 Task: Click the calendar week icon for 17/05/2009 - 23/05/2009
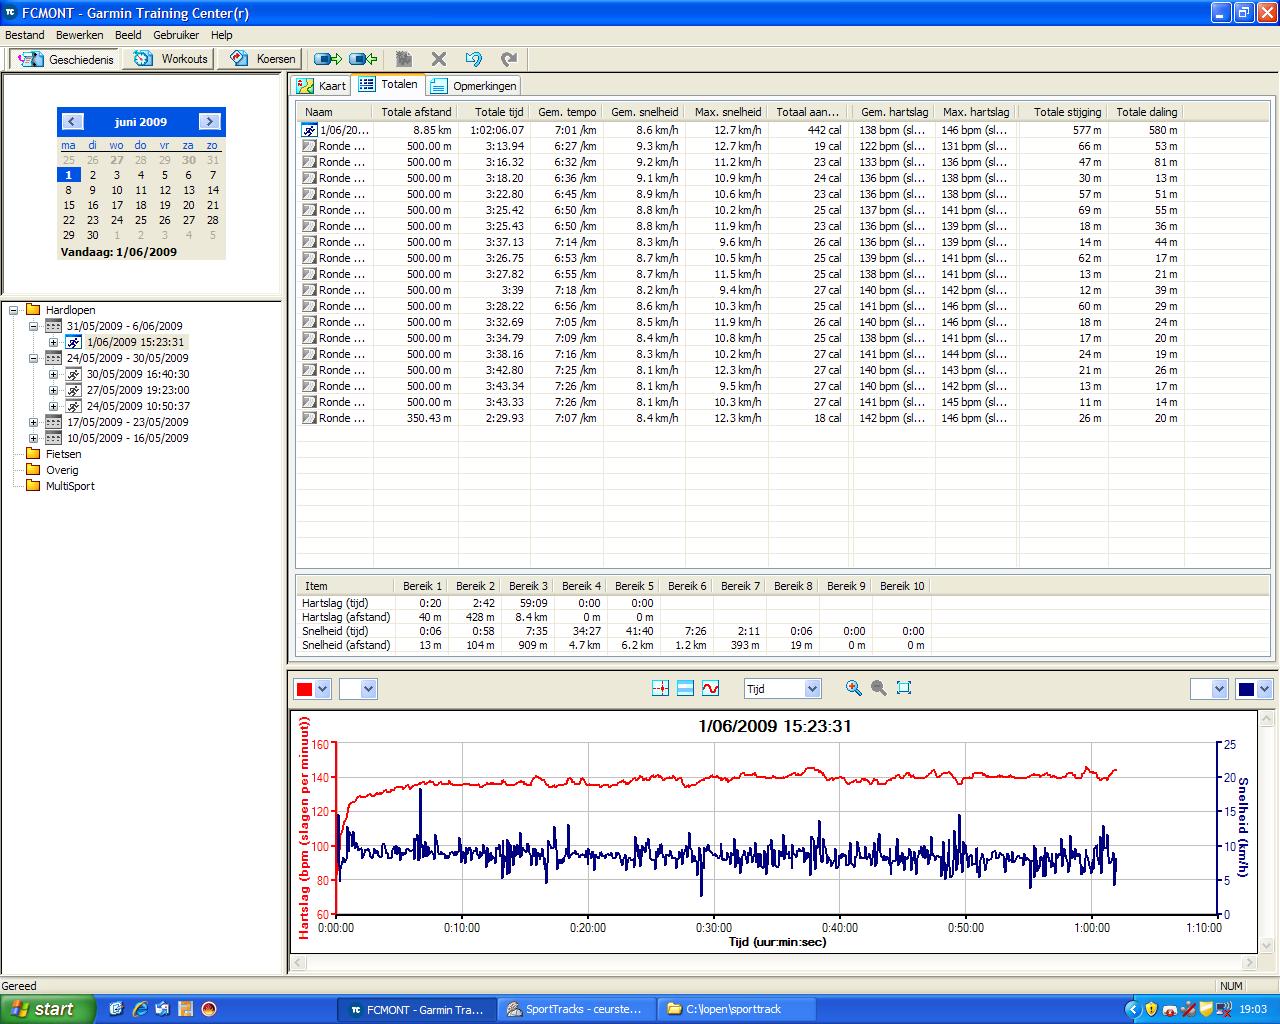[x=53, y=422]
